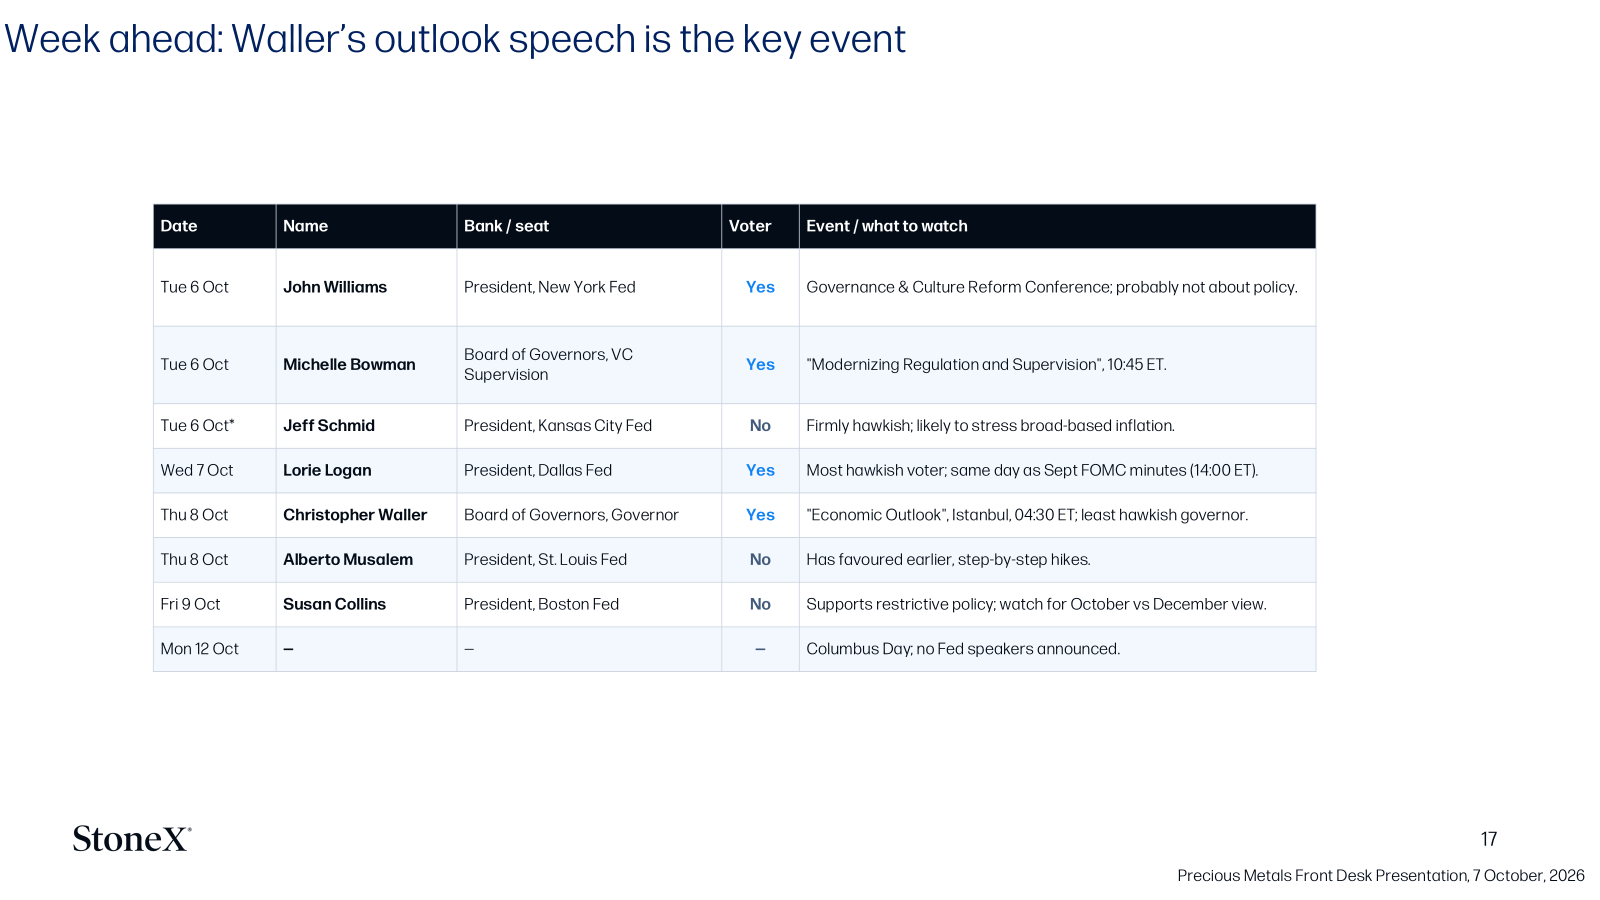Click 'Governance & Culture Reform Conference' text

(x=959, y=287)
